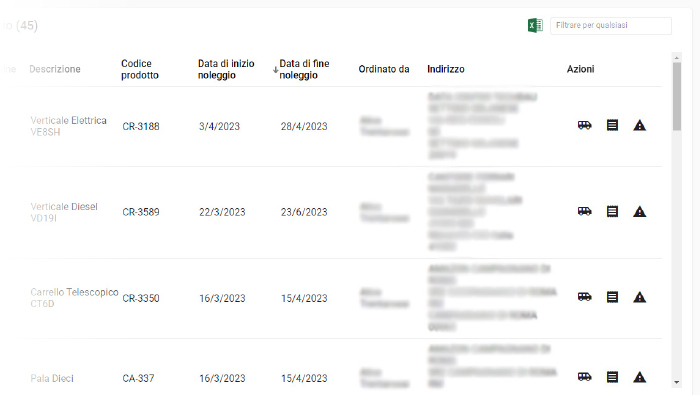Sort by 'Data di inizio noleggio' column
The height and width of the screenshot is (395, 700).
[226, 69]
